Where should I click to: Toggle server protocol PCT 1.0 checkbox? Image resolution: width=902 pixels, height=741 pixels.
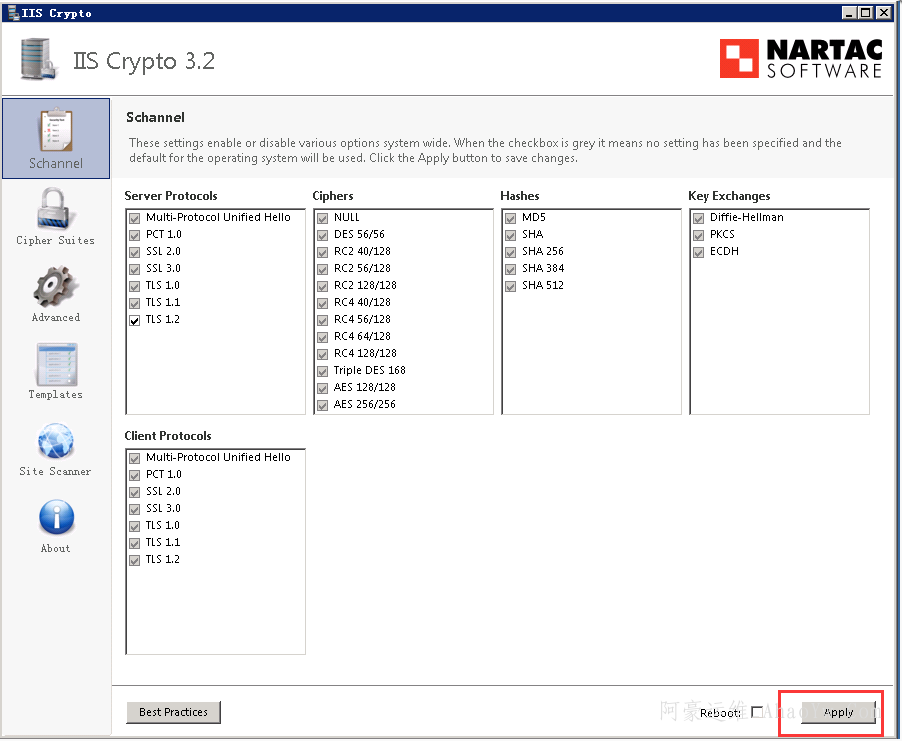coord(135,235)
